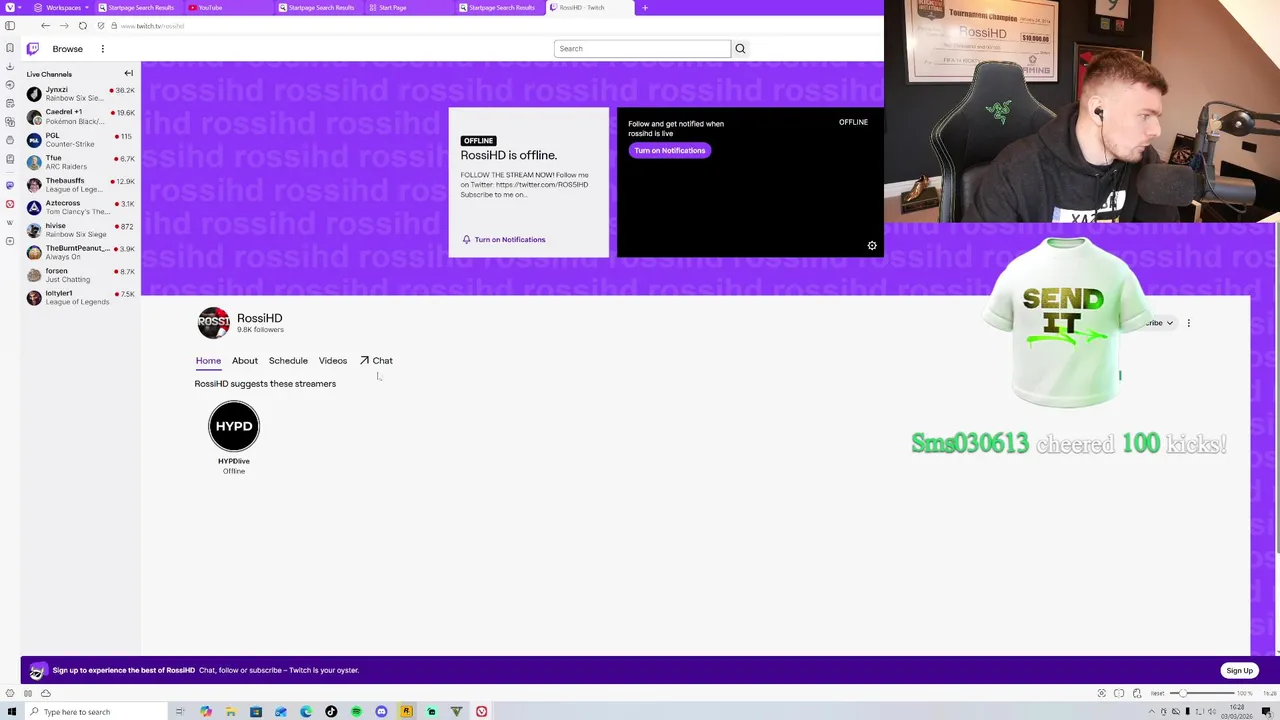1280x720 pixels.
Task: Open player settings gear icon
Action: (872, 246)
